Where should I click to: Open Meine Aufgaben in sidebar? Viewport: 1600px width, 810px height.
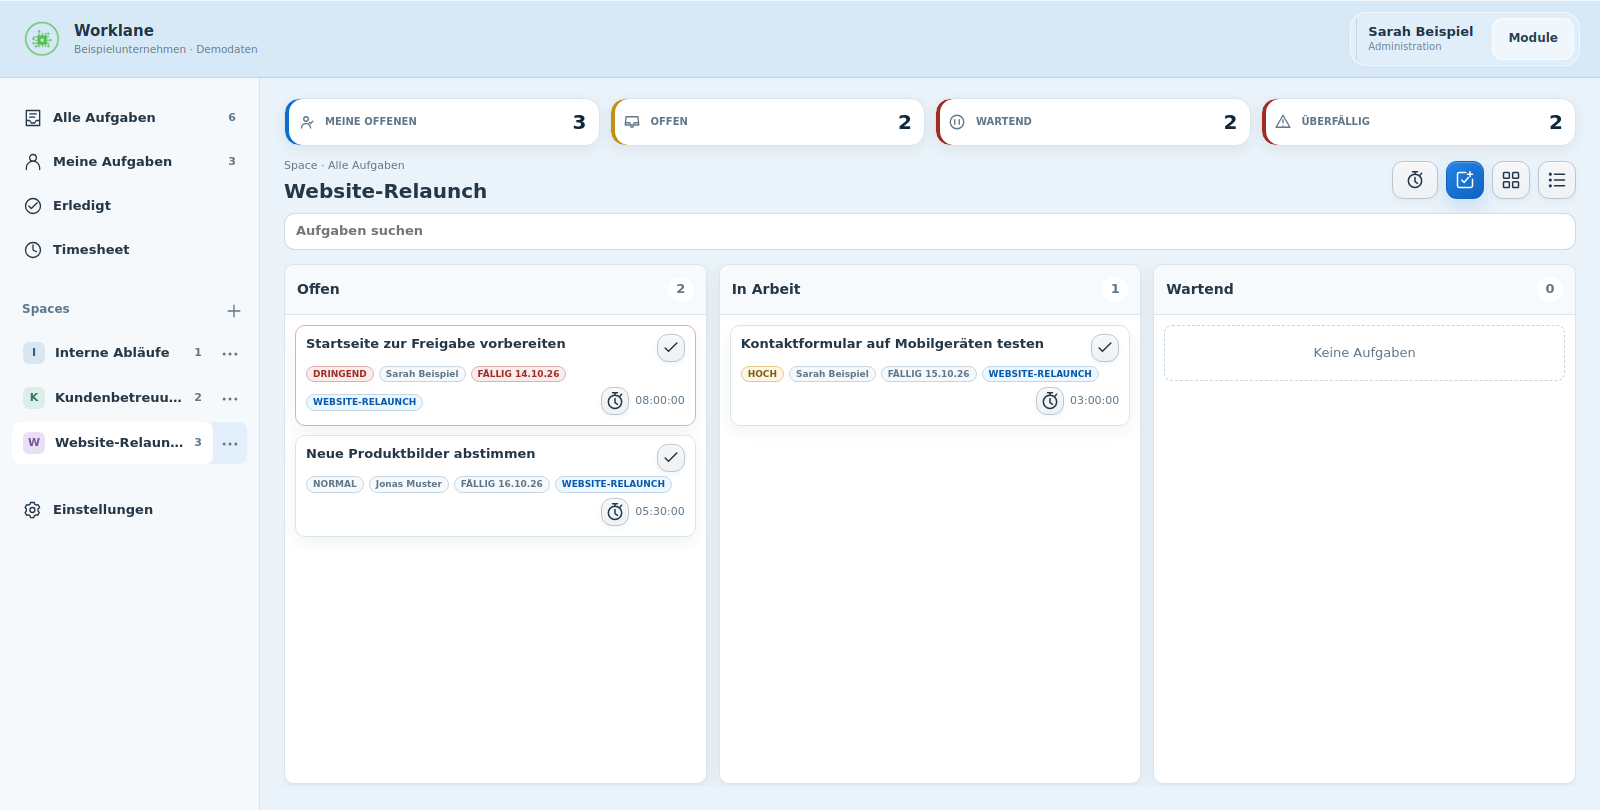[130, 162]
